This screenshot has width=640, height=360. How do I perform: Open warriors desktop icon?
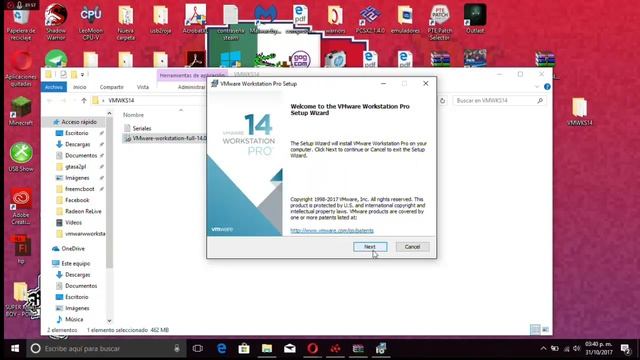pyautogui.click(x=335, y=20)
